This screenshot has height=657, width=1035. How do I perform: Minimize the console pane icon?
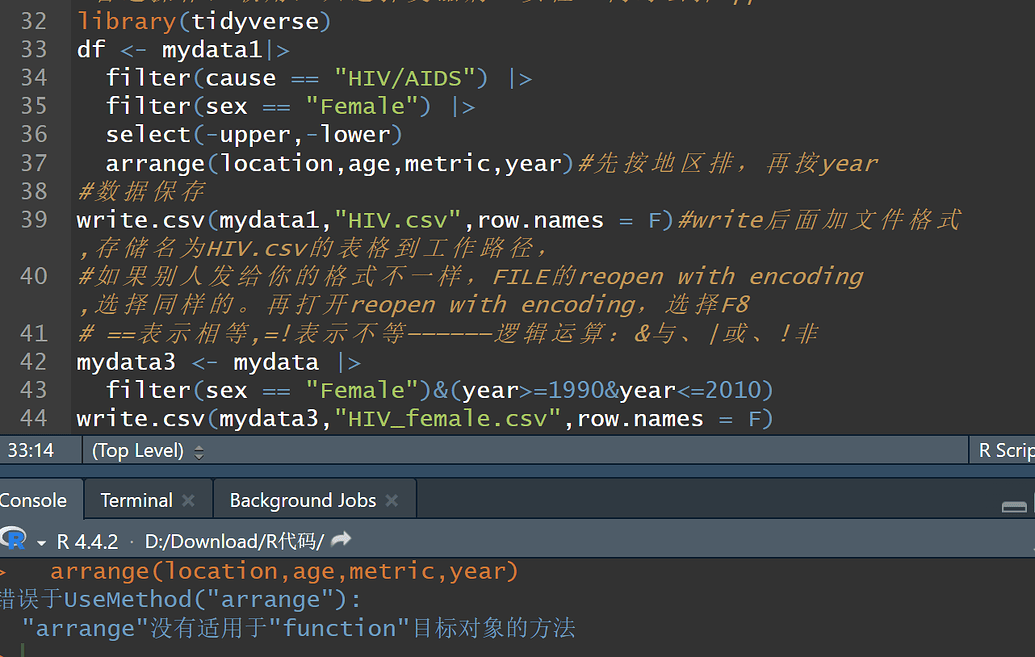coord(1014,506)
